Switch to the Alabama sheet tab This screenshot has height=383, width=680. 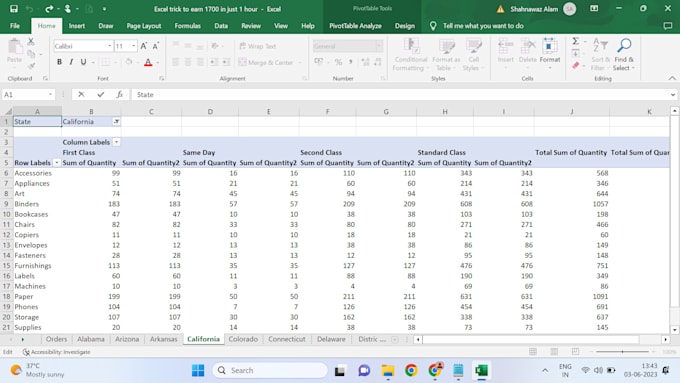tap(91, 339)
